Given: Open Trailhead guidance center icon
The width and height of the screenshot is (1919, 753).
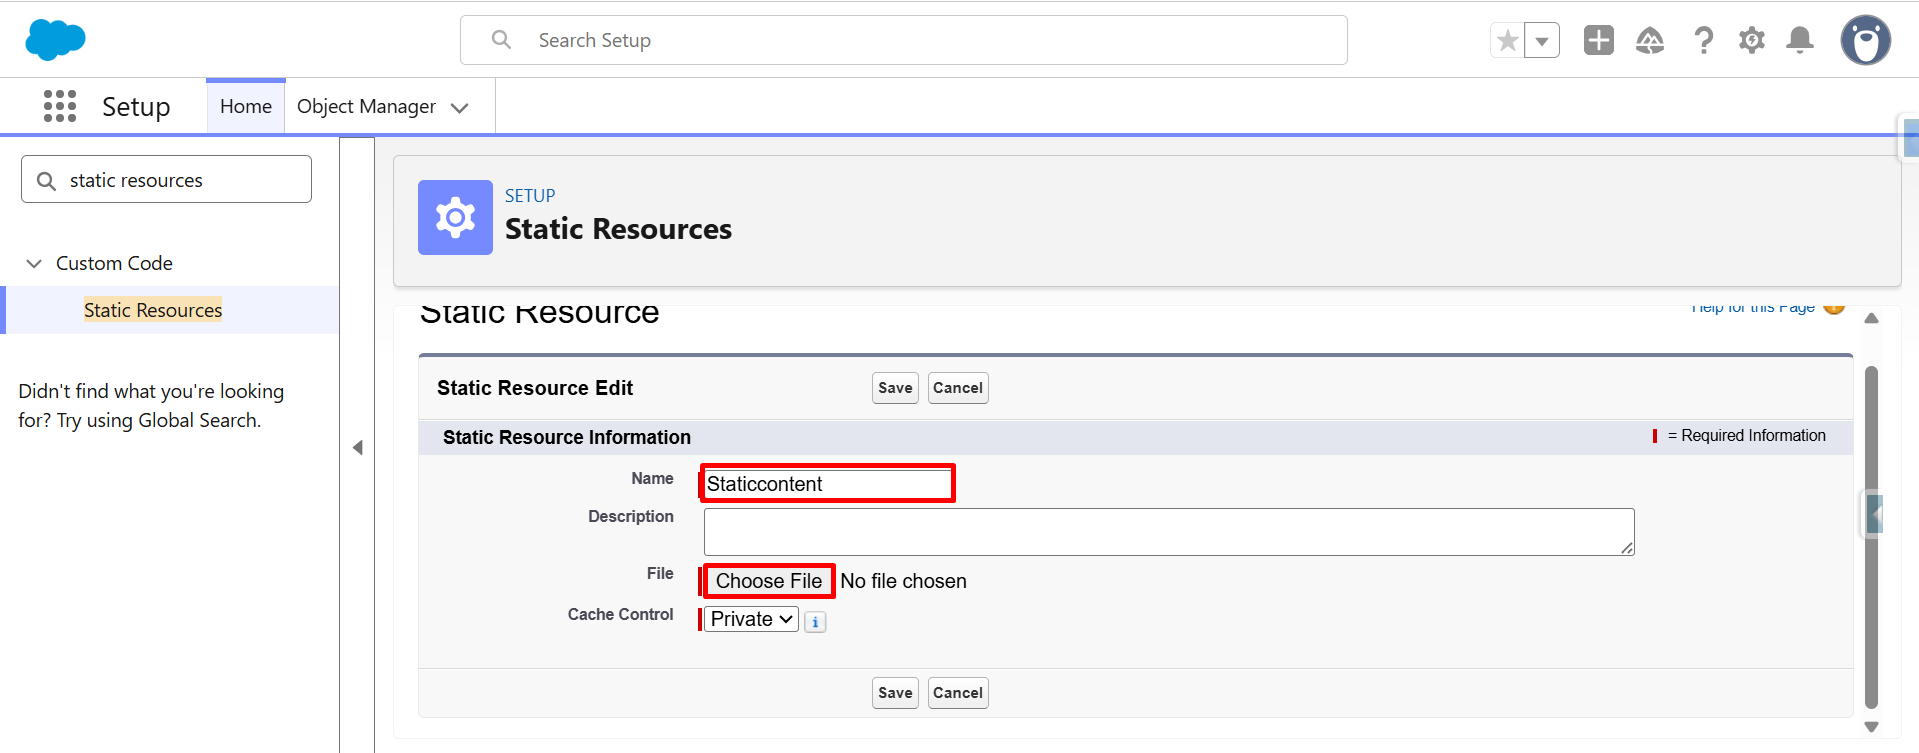Looking at the screenshot, I should [1650, 40].
